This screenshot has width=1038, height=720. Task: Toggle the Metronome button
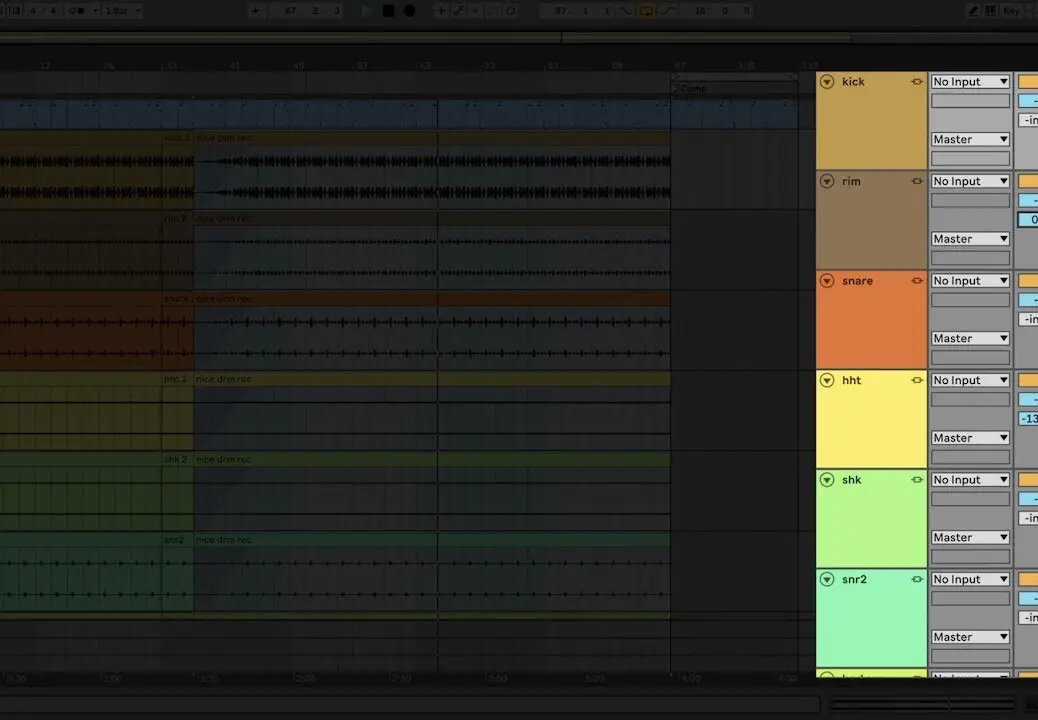[77, 11]
